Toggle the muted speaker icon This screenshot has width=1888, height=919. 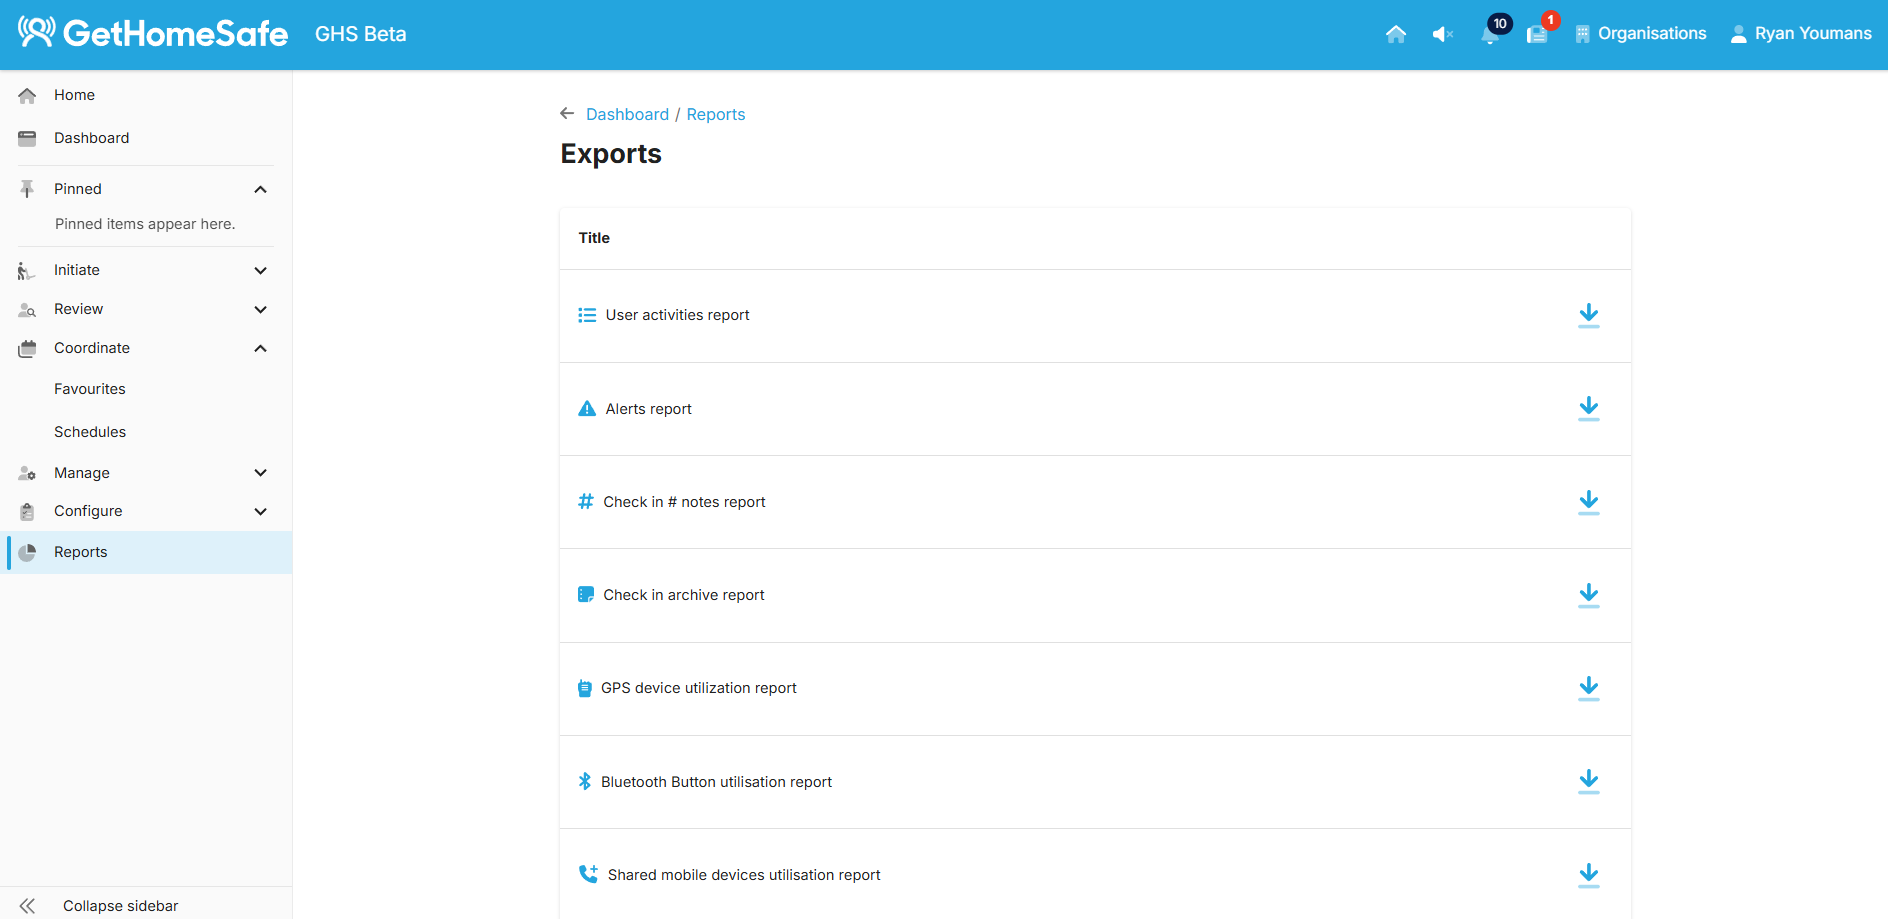point(1443,34)
